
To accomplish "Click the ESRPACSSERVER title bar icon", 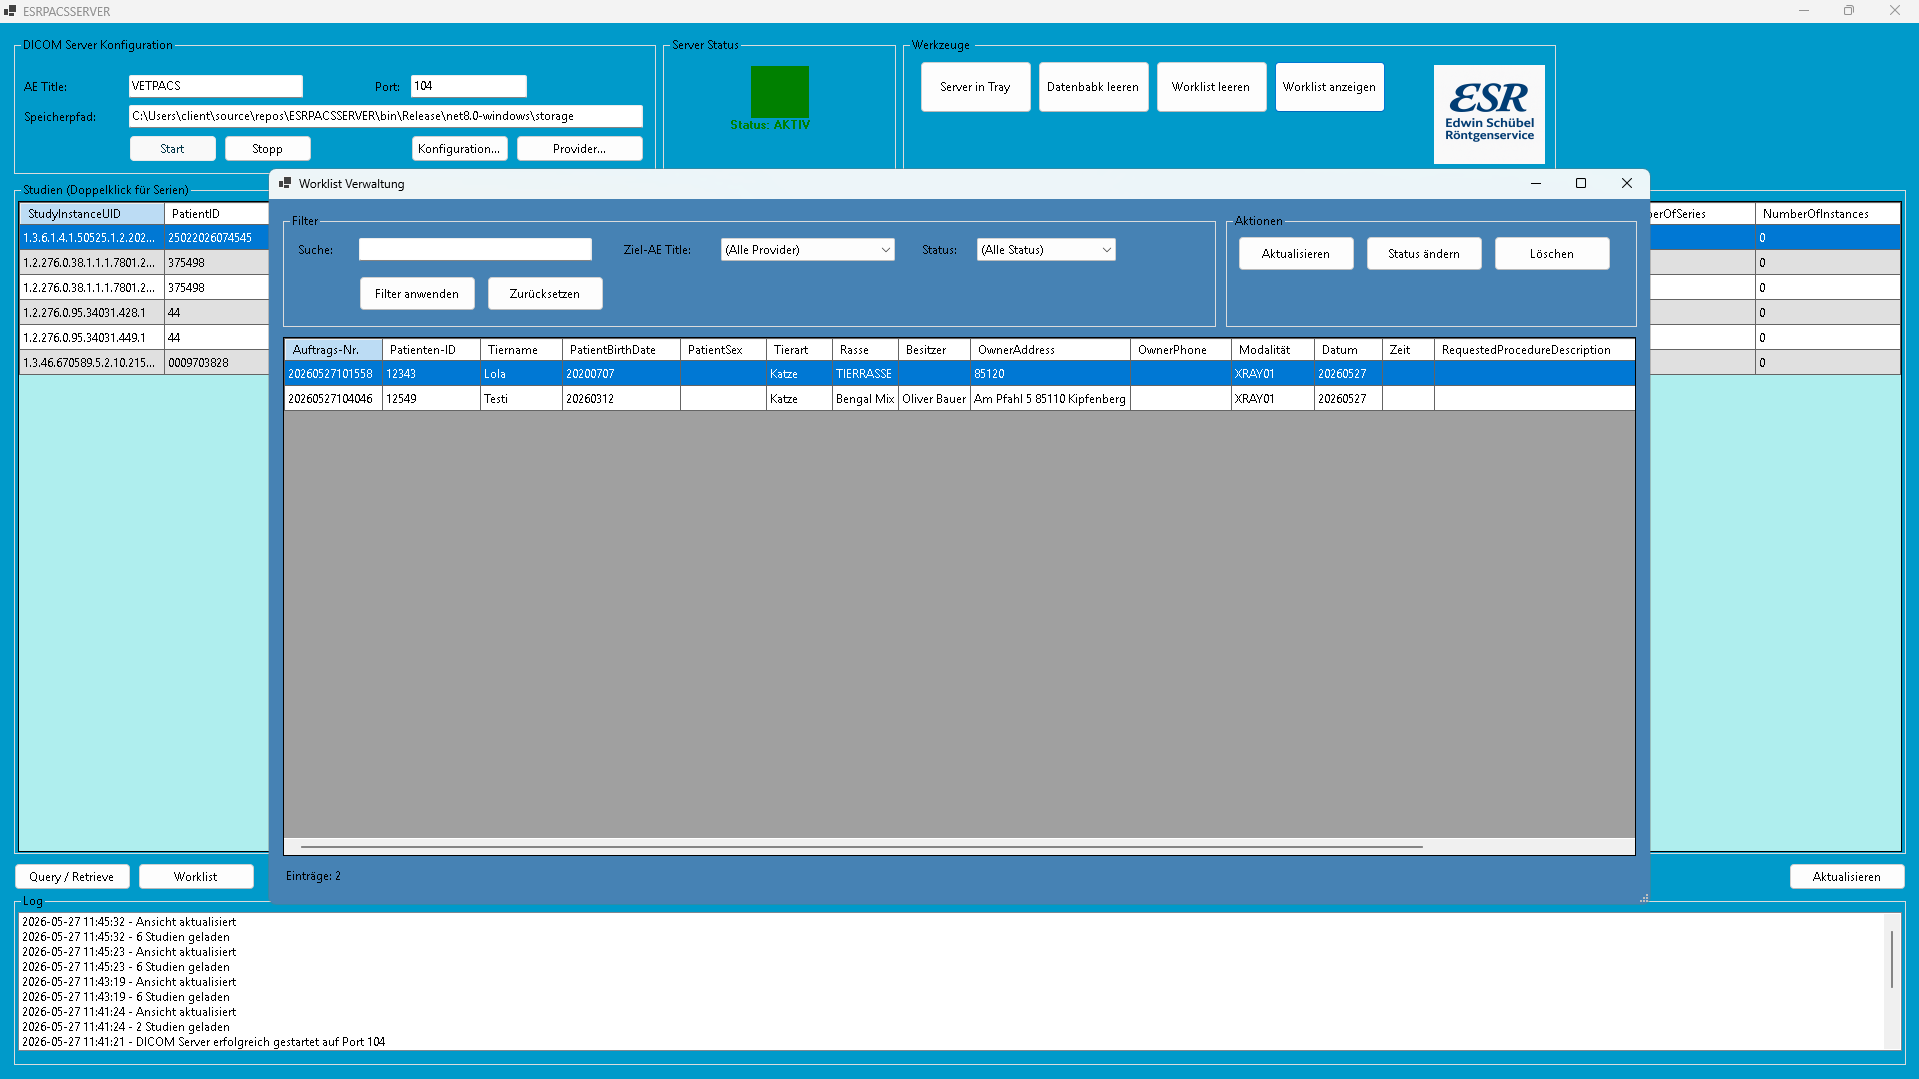I will [x=10, y=11].
